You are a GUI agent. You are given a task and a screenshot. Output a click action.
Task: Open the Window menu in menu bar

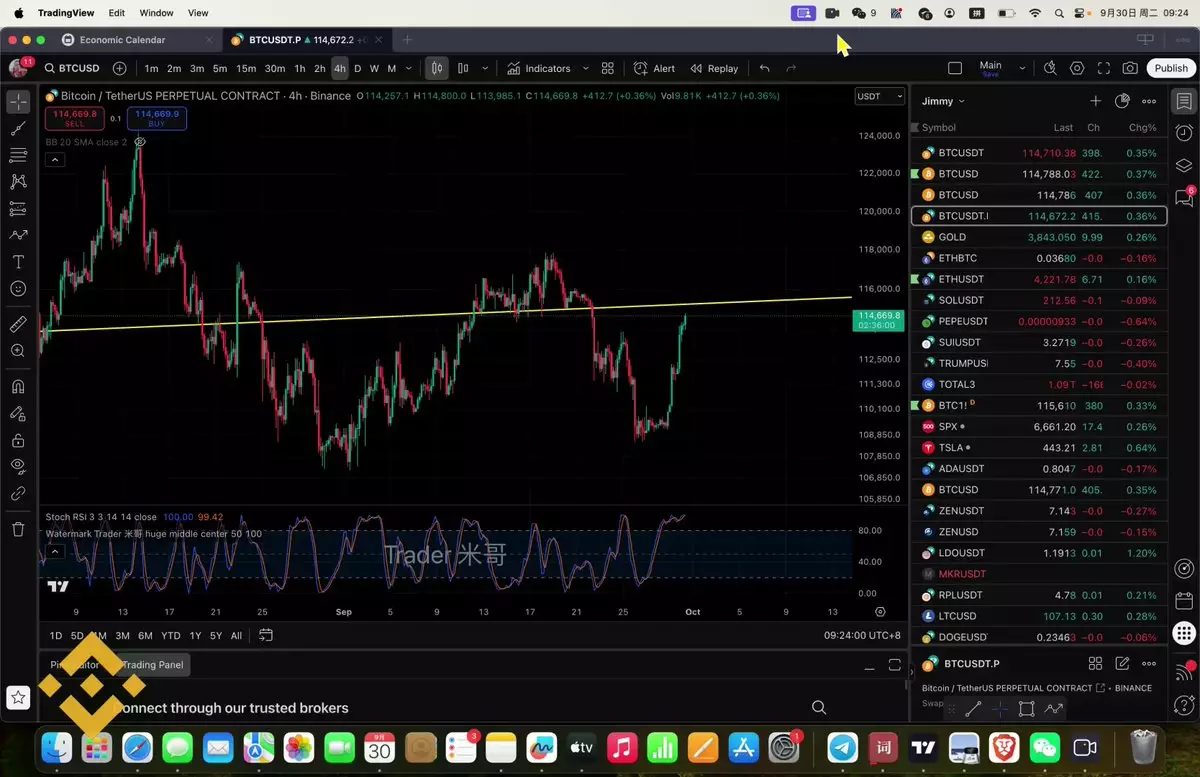156,13
